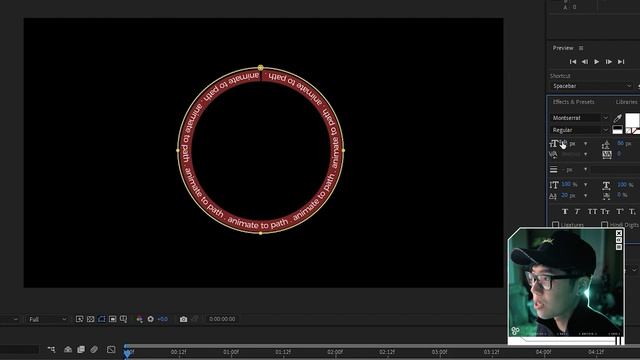This screenshot has width=640, height=360.
Task: Switch to the Effects & Presets tab
Action: click(x=573, y=102)
